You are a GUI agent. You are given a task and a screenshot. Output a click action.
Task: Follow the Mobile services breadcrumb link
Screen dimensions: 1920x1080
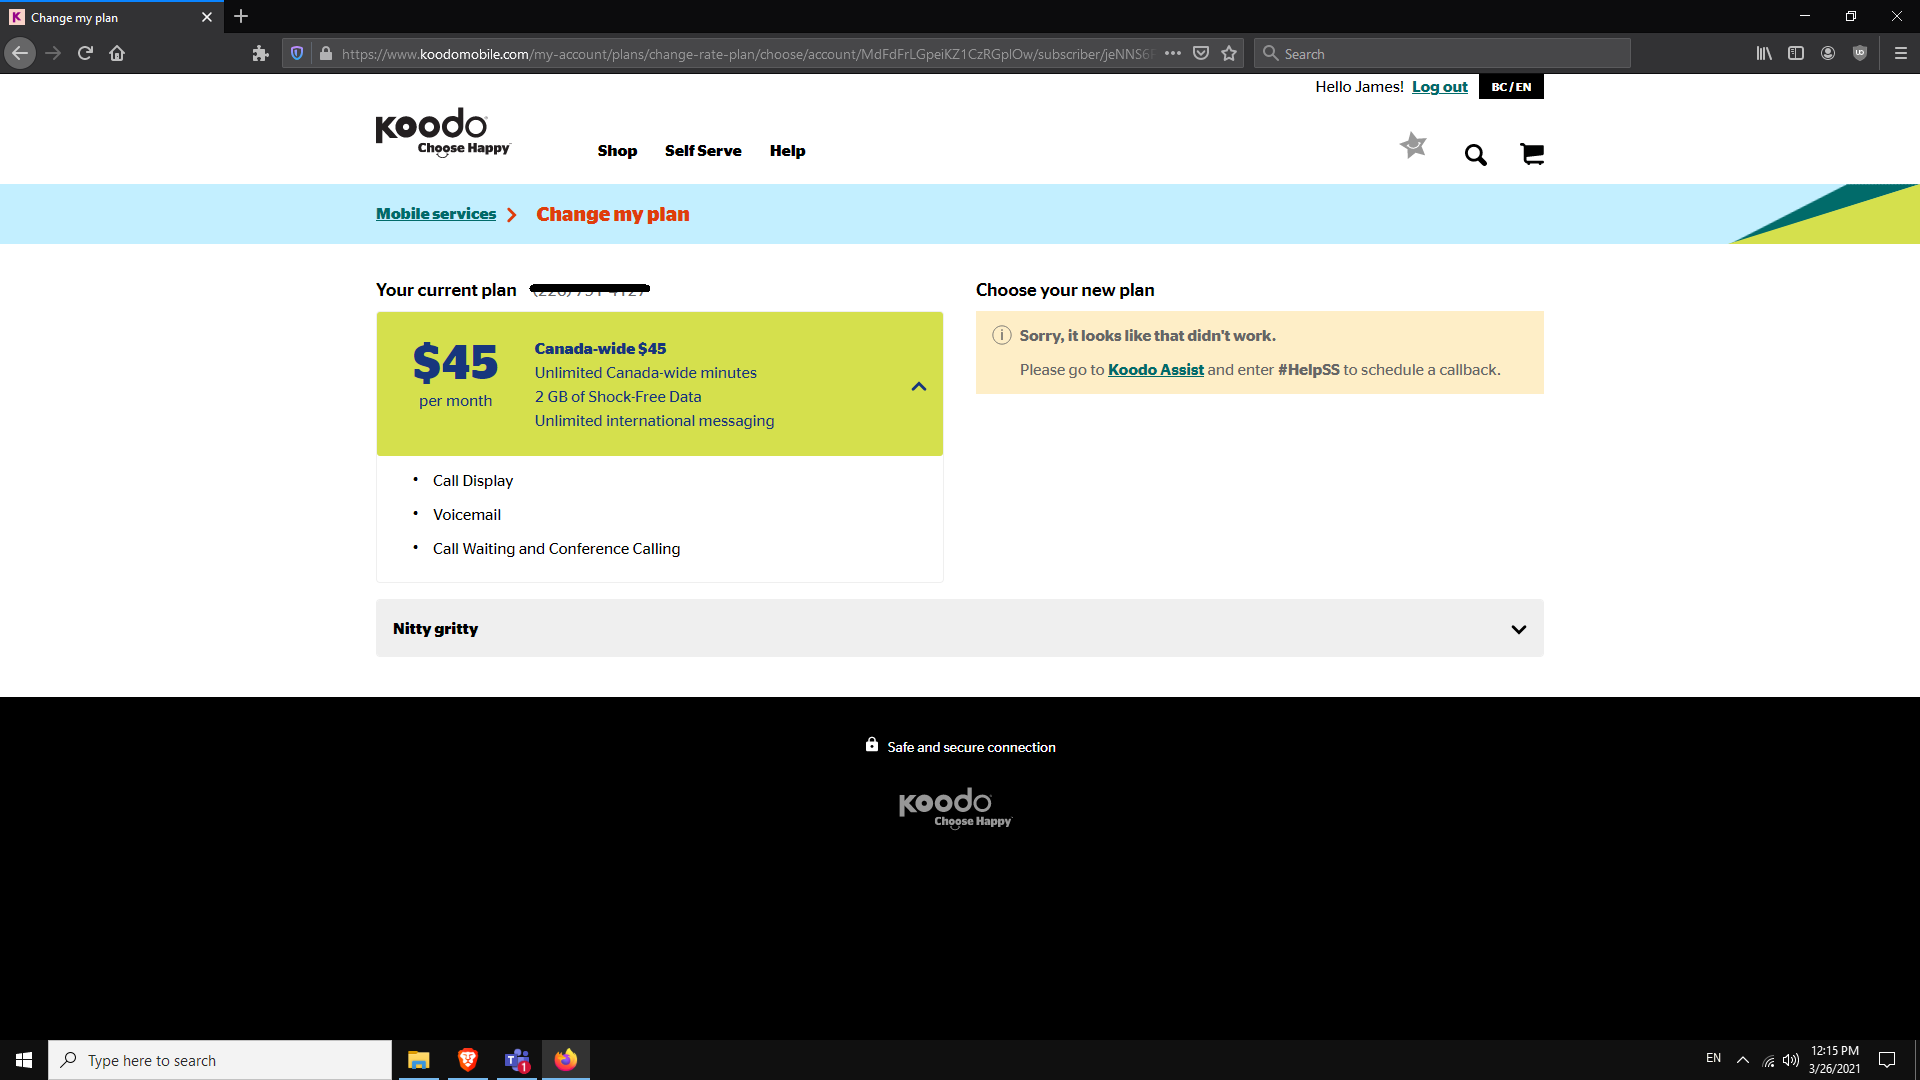[x=436, y=214]
